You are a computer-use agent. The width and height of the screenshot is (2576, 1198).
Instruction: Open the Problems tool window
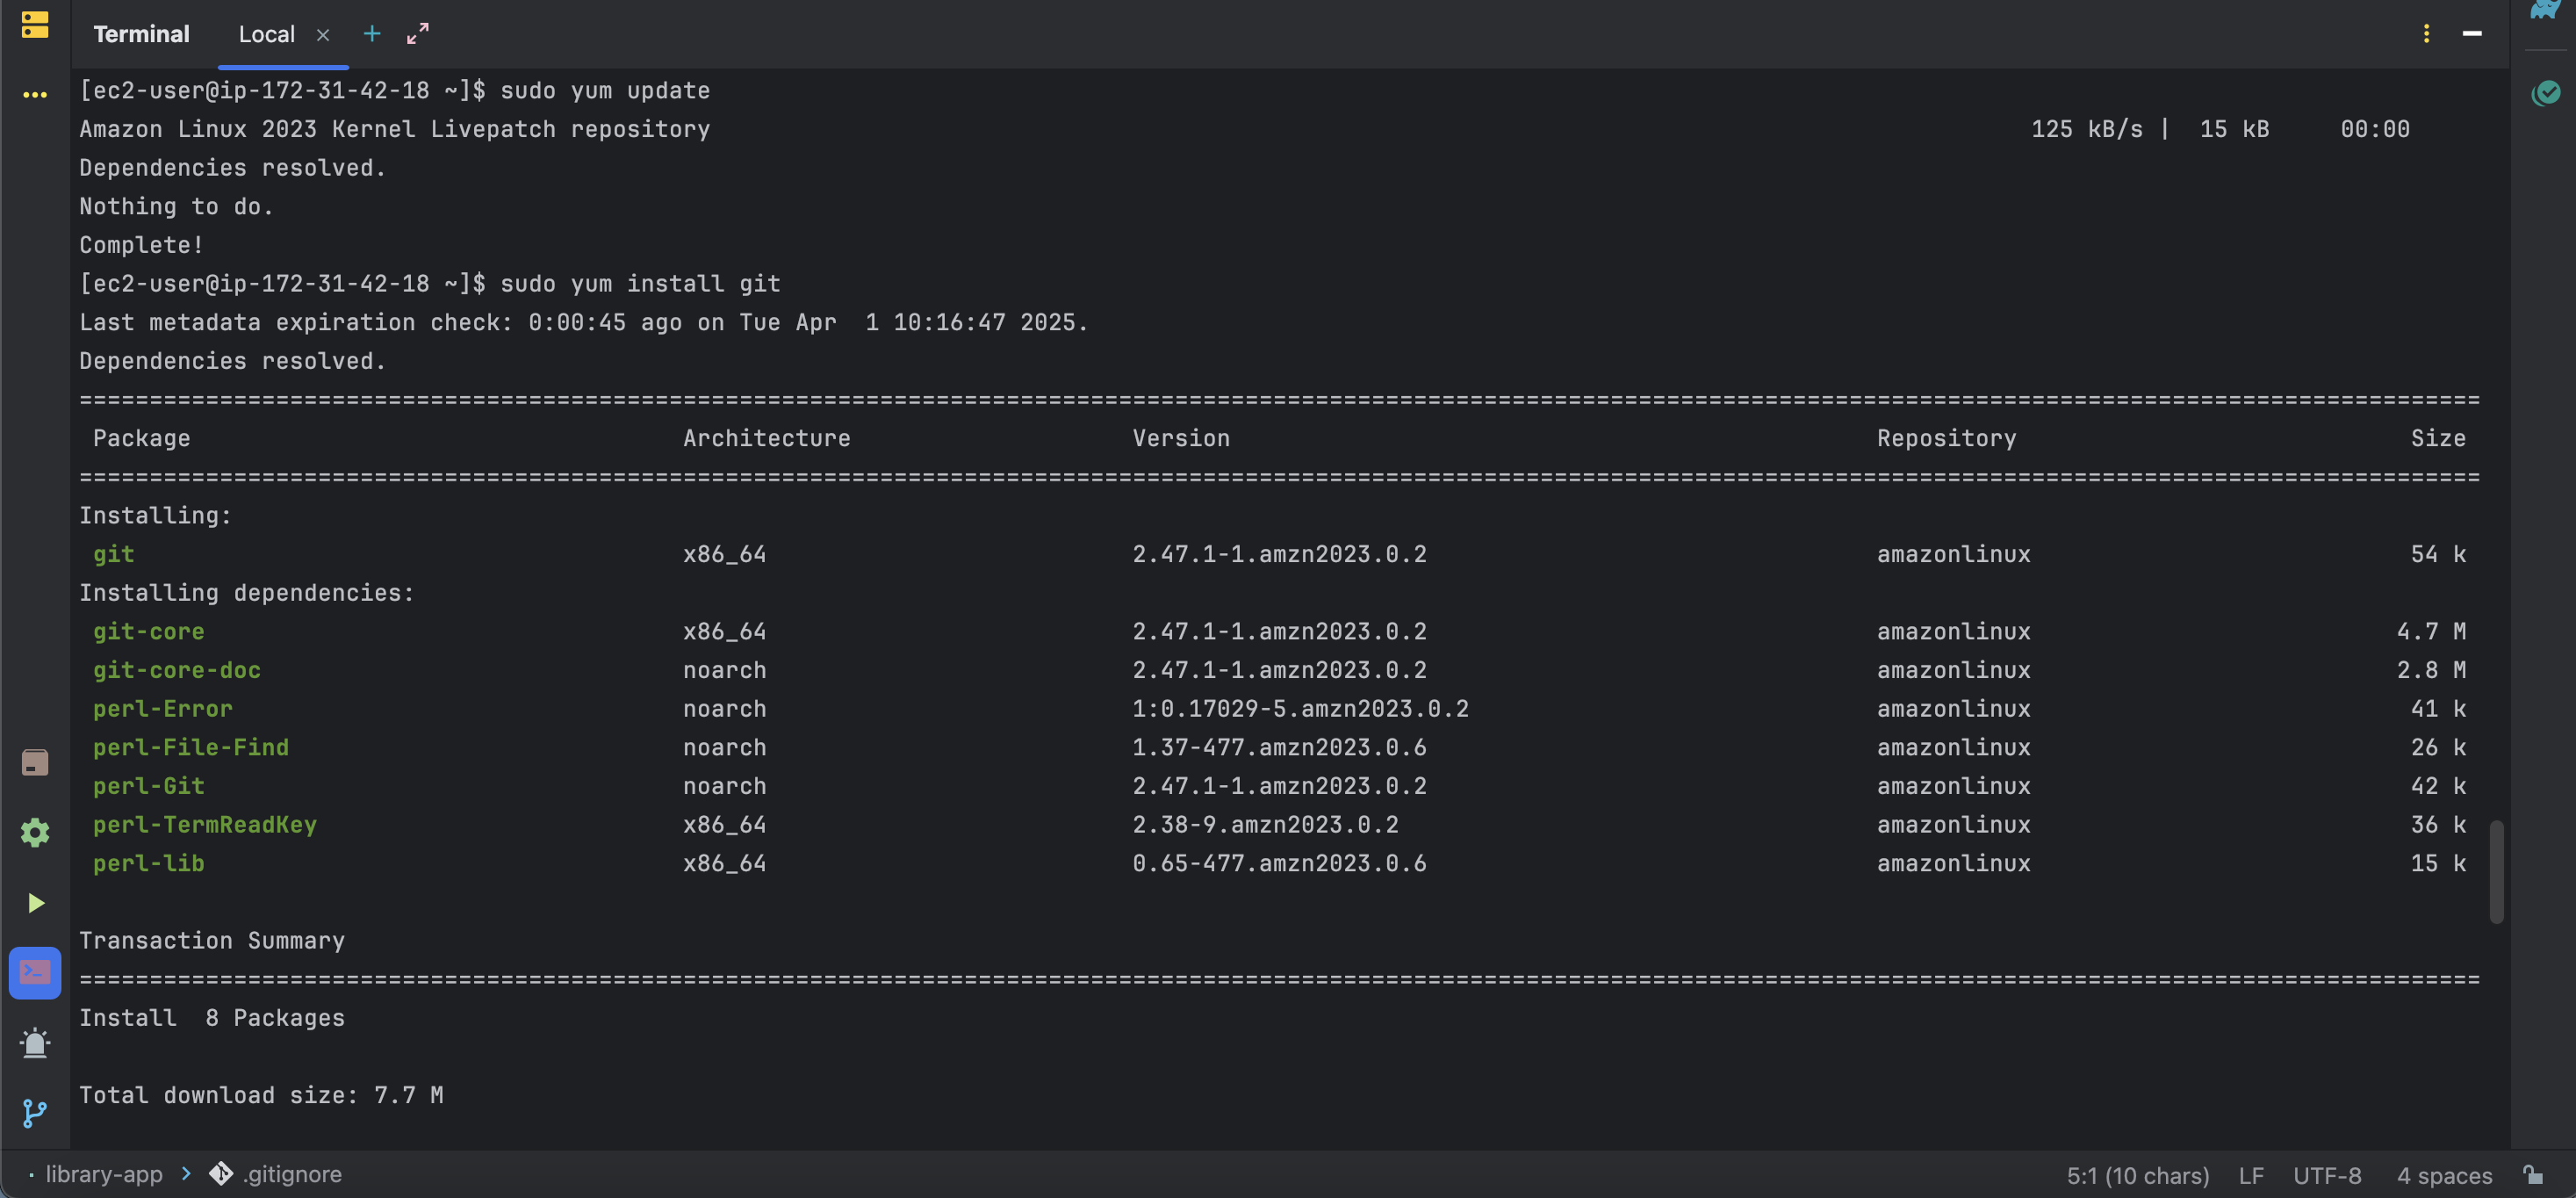tap(35, 1043)
